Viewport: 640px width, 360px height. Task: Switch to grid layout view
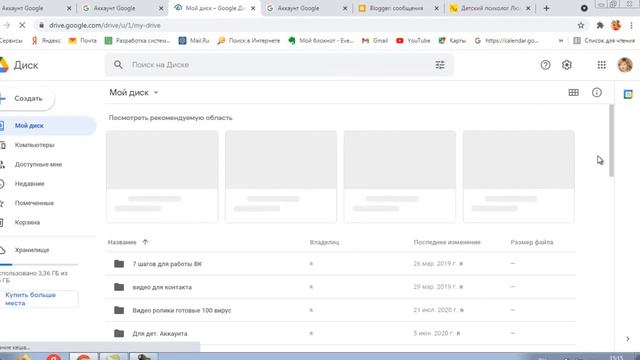click(x=573, y=93)
